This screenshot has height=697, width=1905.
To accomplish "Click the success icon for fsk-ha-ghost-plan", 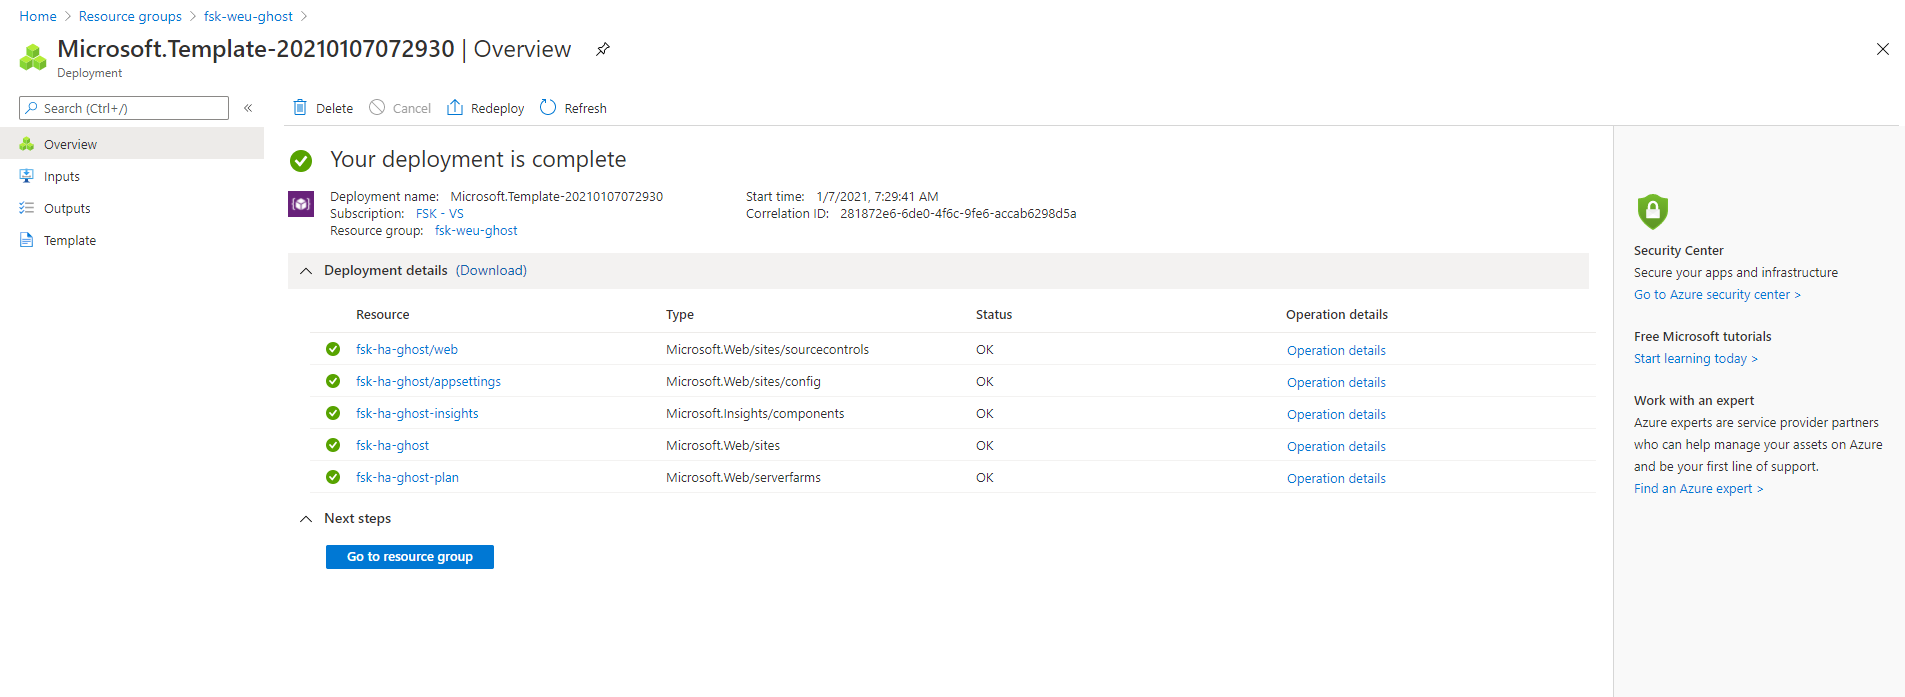I will tap(333, 477).
